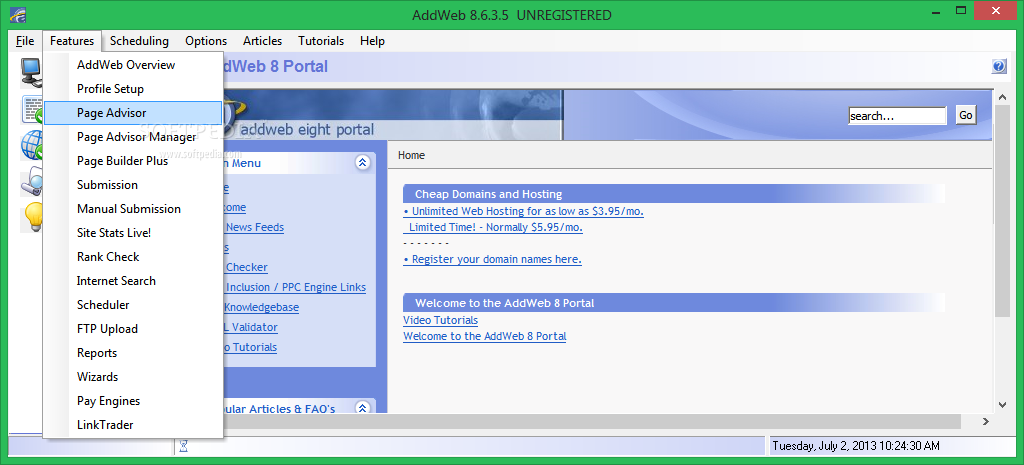1024x465 pixels.
Task: Collapse the Popular Articles & FAQ's chevron
Action: (x=362, y=408)
